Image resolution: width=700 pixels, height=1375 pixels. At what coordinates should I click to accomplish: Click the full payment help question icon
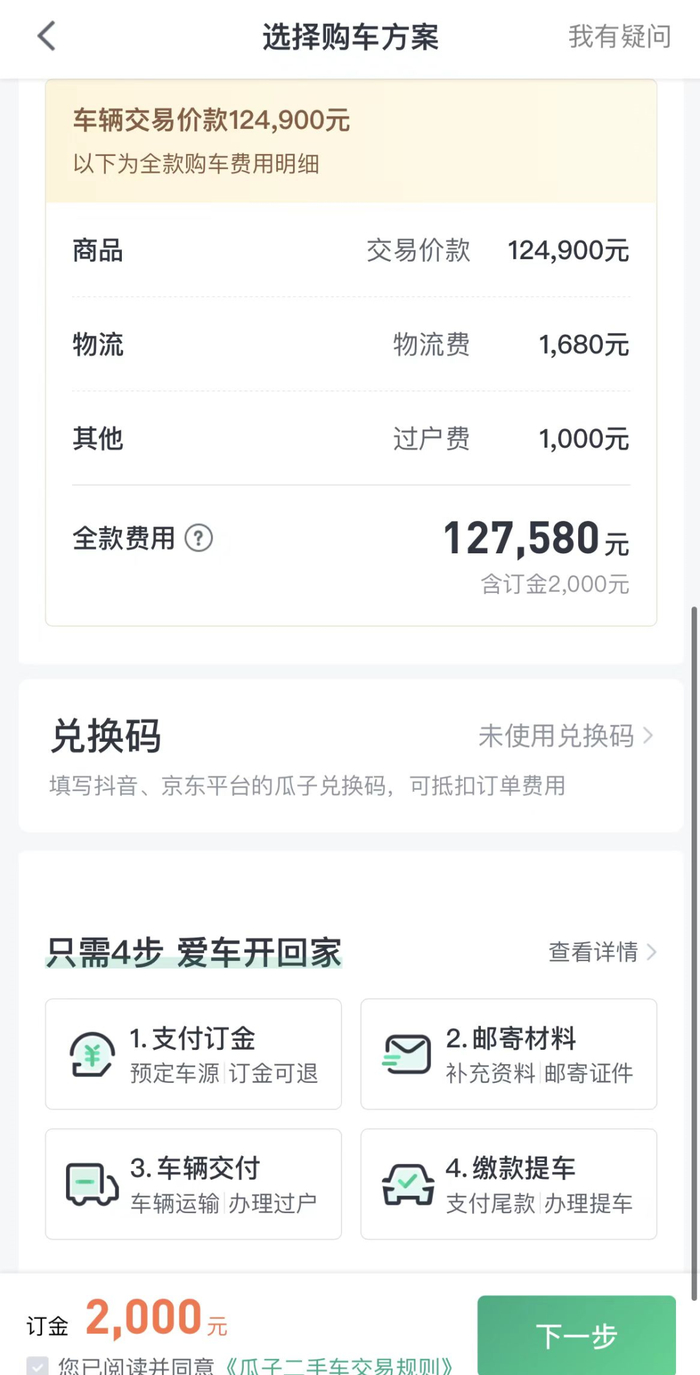(199, 539)
